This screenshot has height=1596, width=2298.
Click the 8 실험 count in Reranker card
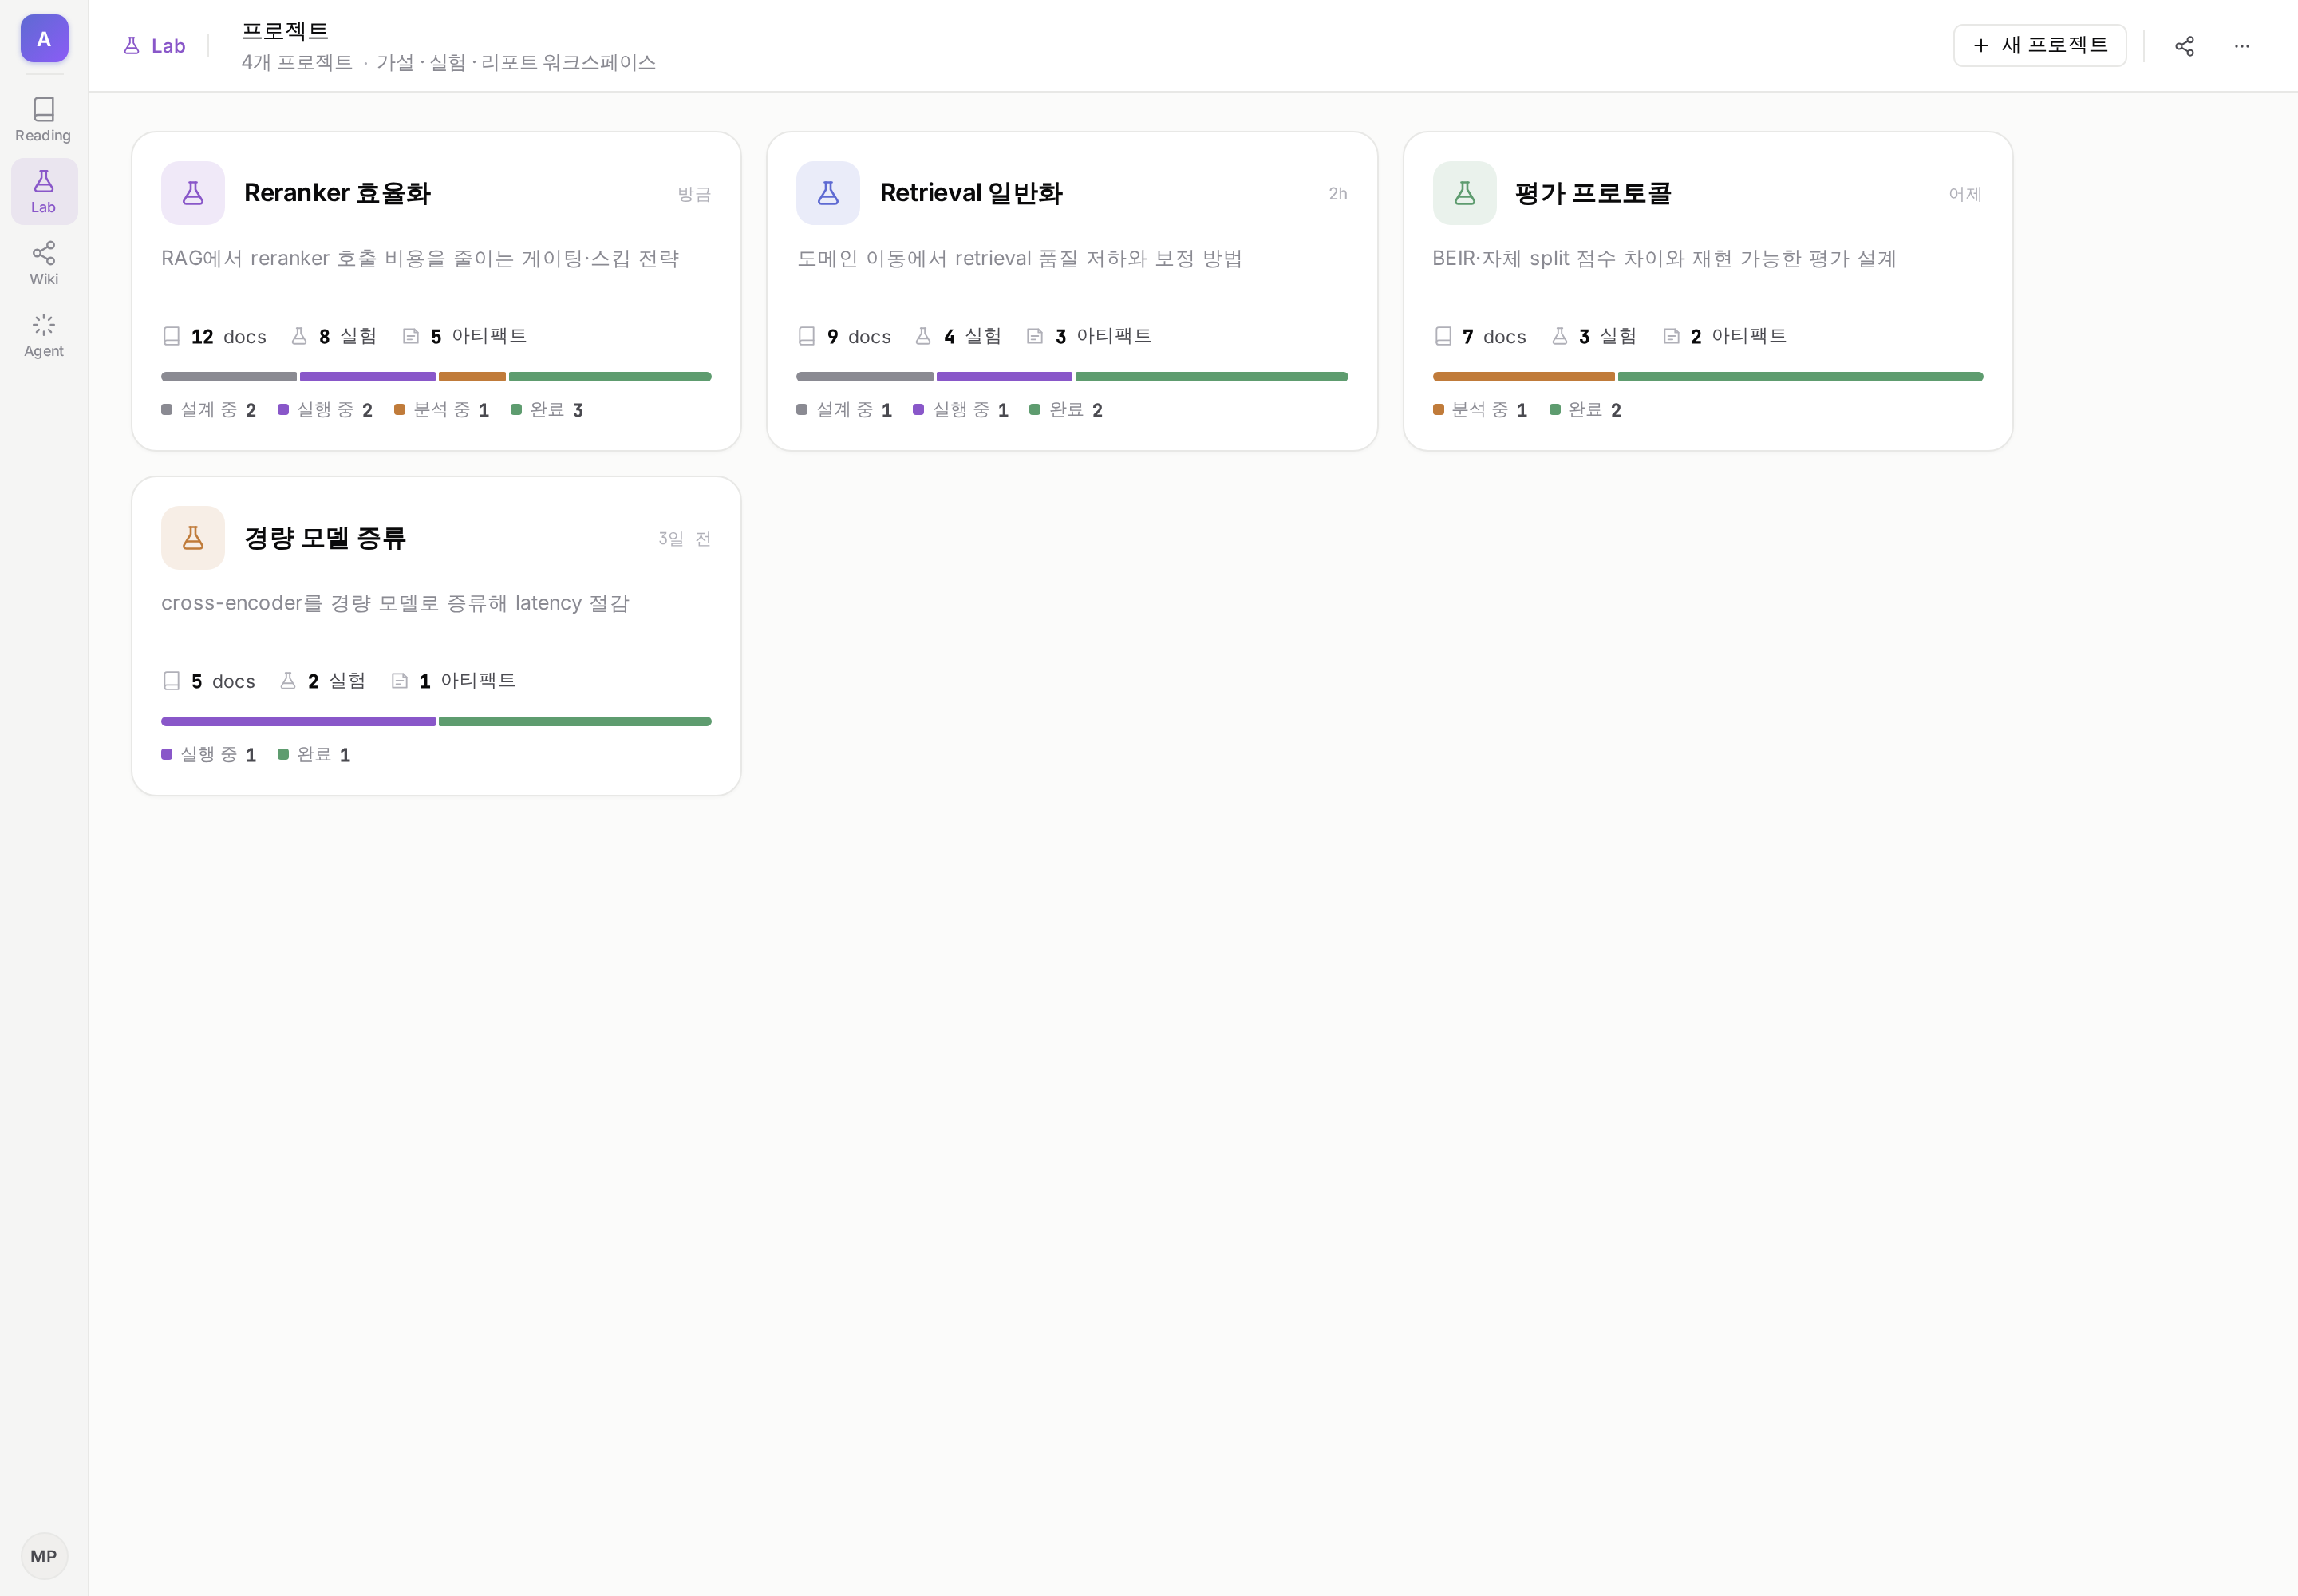pos(334,336)
